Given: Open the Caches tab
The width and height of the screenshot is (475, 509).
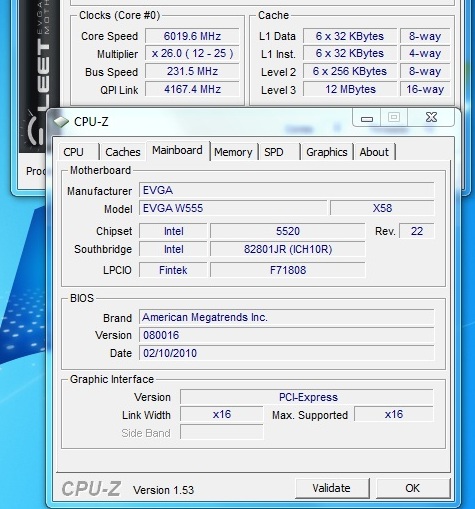Looking at the screenshot, I should (x=123, y=152).
